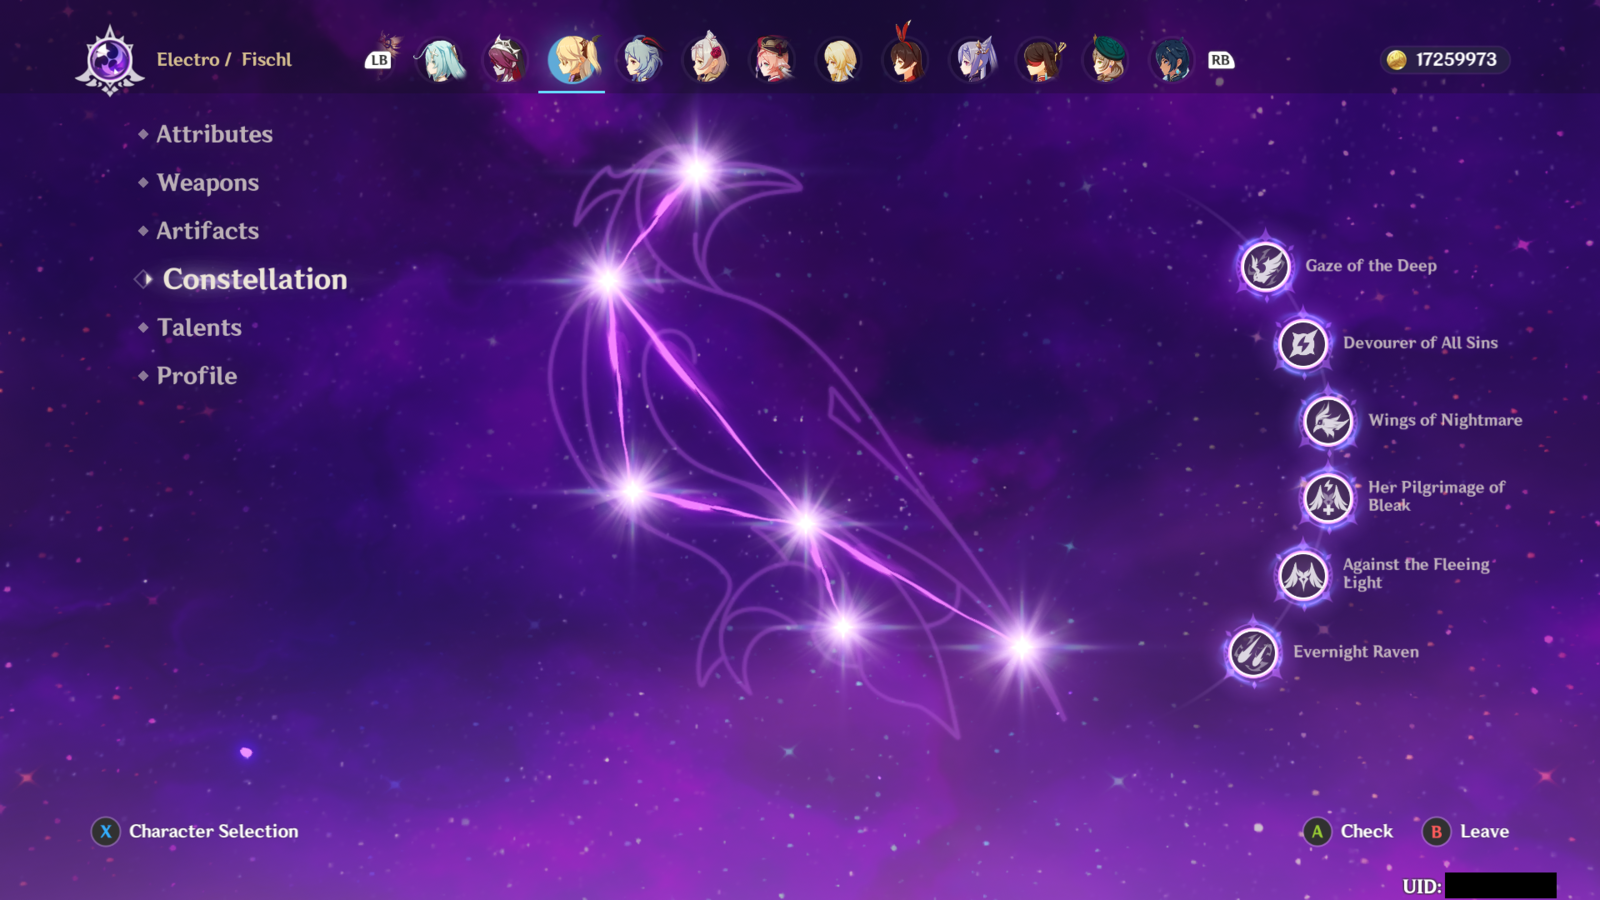The image size is (1600, 900).
Task: Click the Mora coin icon
Action: point(1397,60)
